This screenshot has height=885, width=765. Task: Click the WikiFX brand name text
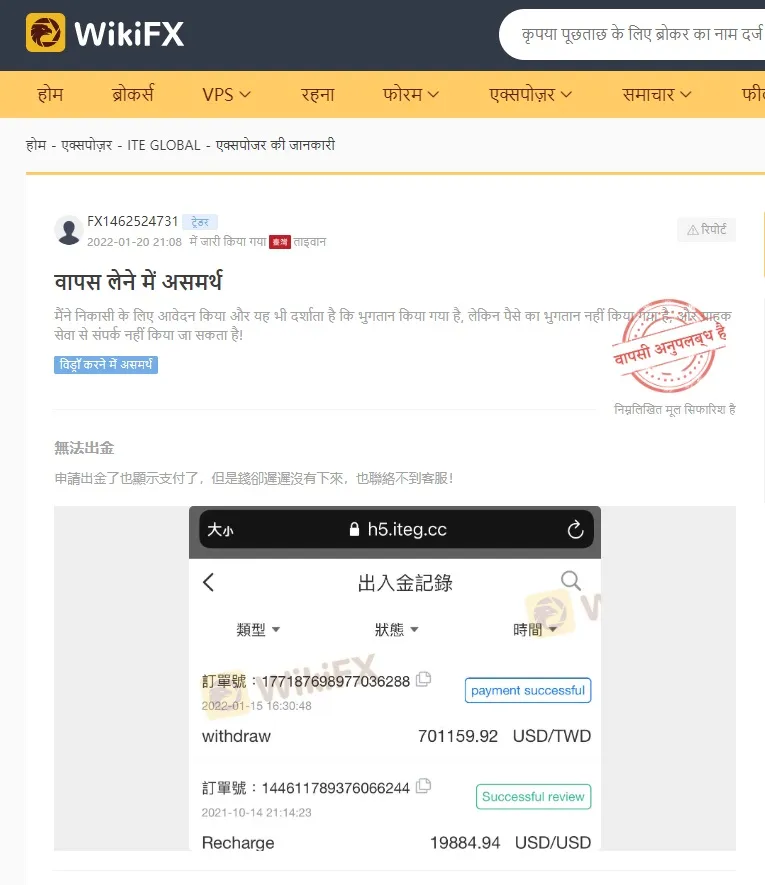129,34
